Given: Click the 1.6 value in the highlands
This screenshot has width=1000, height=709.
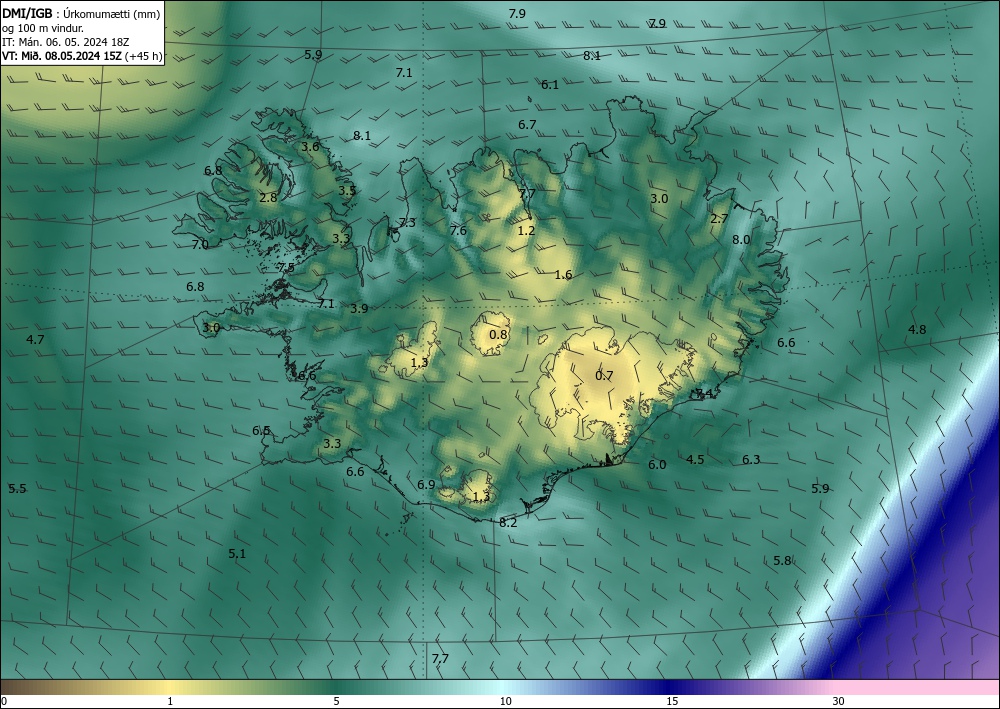Looking at the screenshot, I should 563,275.
